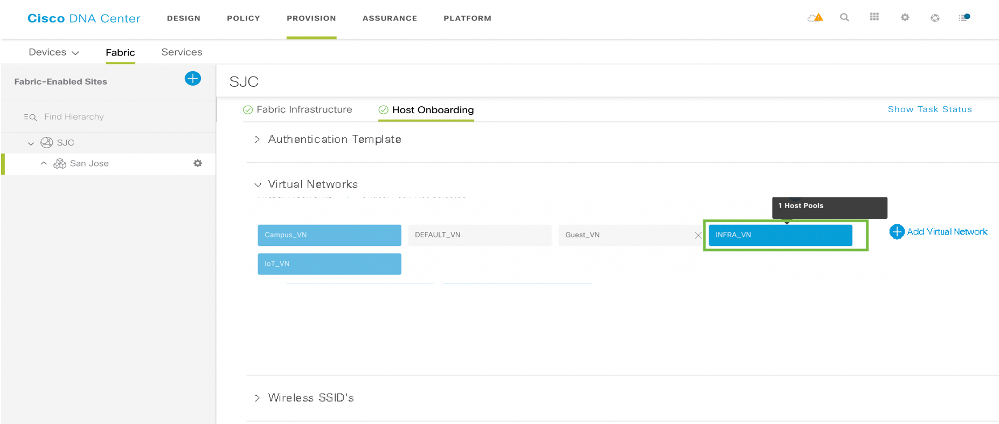999x424 pixels.
Task: Click the X on Guest_VN
Action: pos(698,235)
